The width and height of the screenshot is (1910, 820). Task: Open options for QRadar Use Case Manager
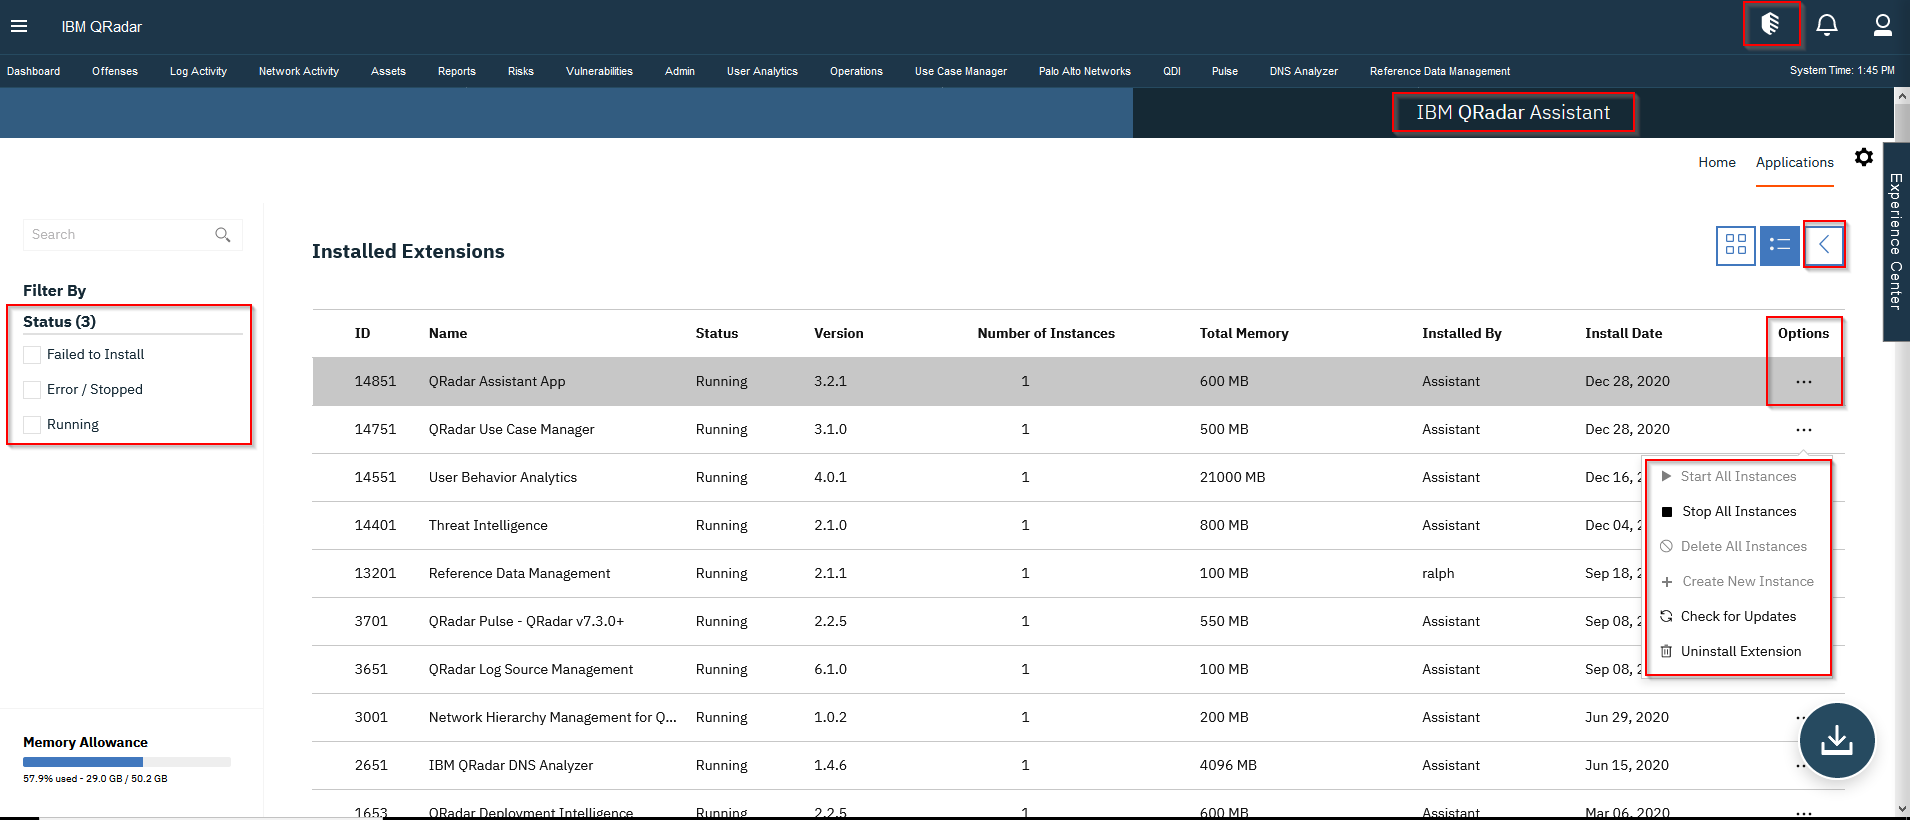[x=1804, y=430]
